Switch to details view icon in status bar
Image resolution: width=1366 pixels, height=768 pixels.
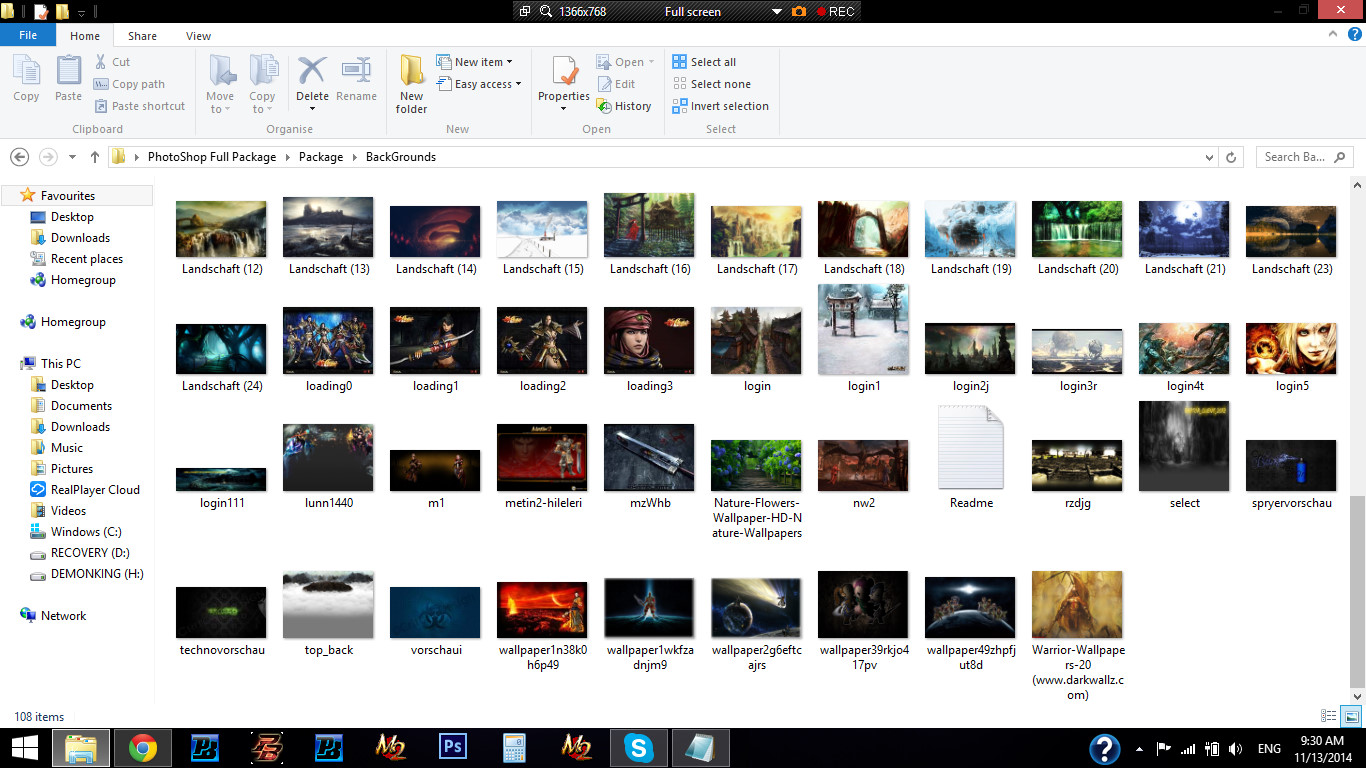click(1329, 716)
